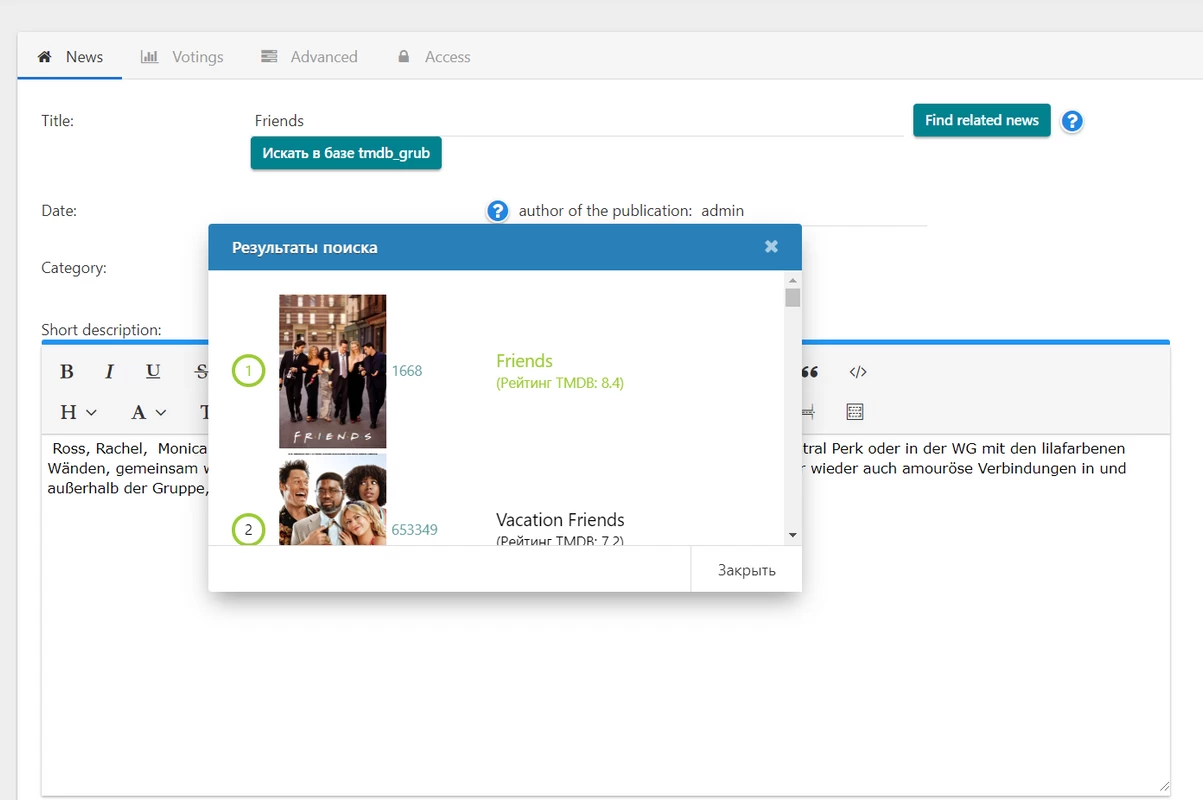1203x800 pixels.
Task: Open the text color dropdown
Action: tap(148, 412)
